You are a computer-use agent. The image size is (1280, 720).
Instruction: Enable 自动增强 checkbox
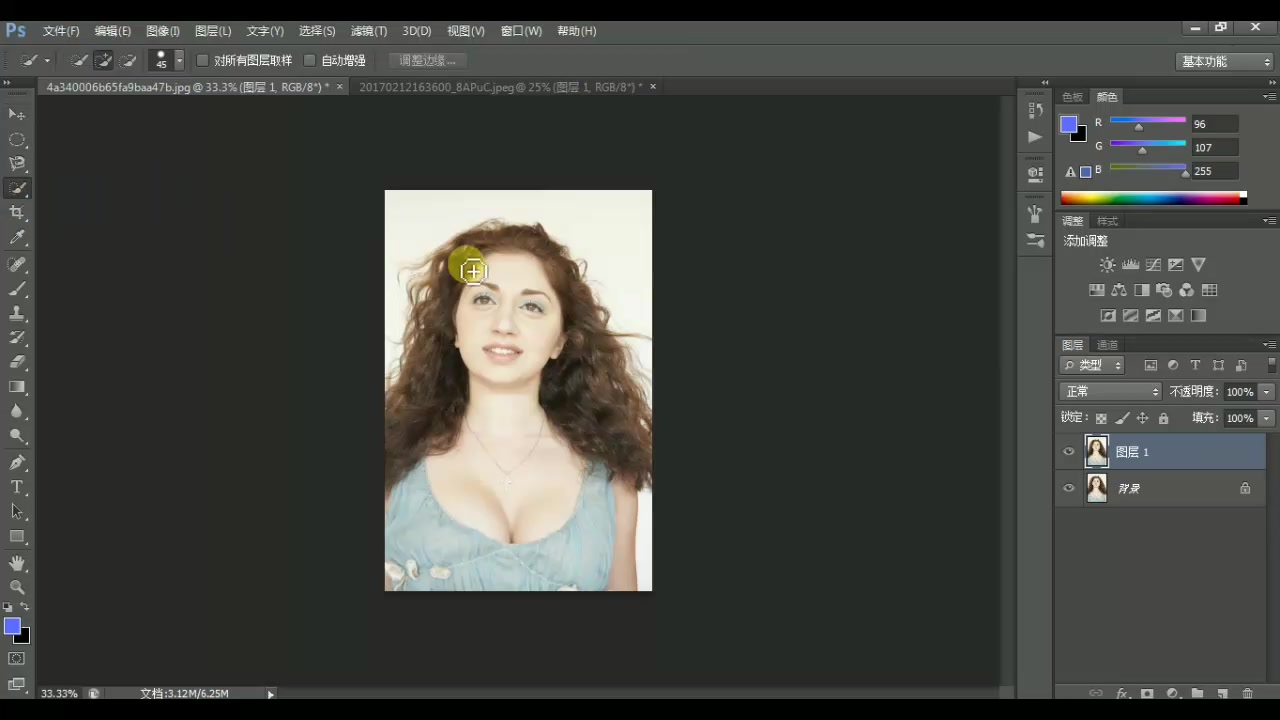(x=310, y=60)
